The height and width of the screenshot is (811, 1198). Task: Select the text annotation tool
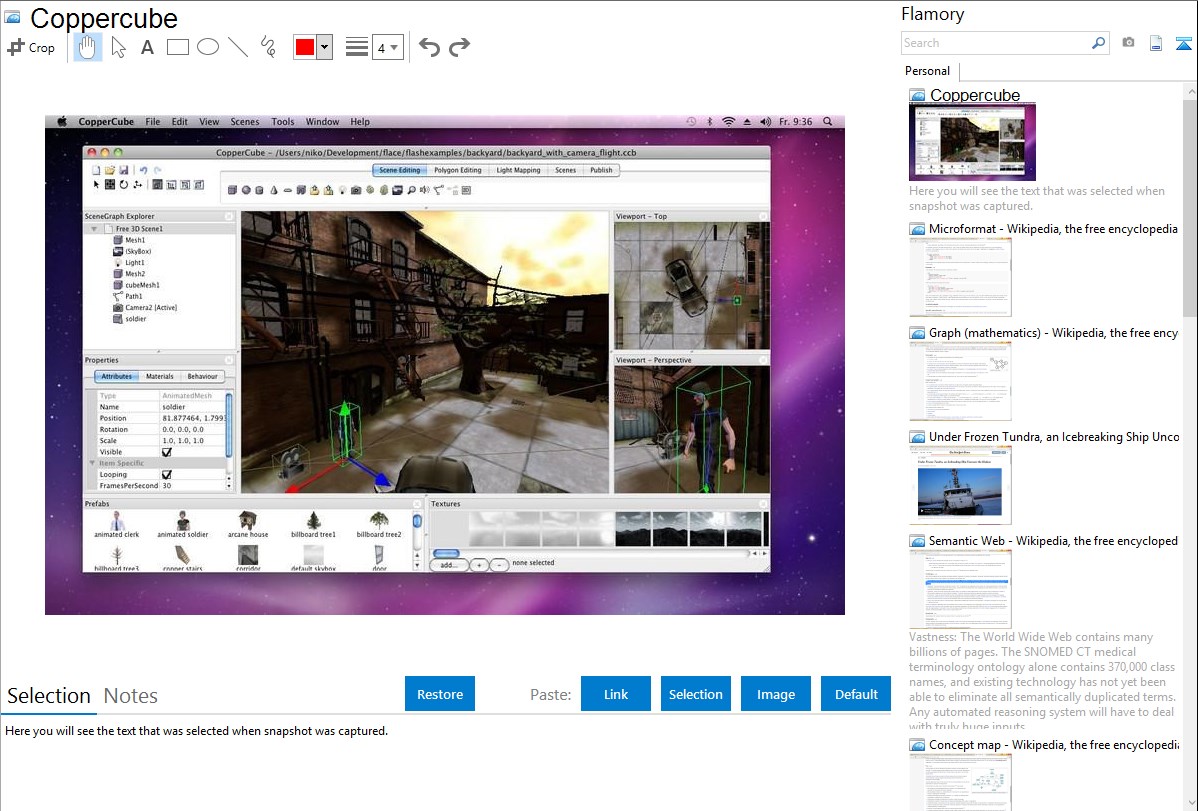tap(147, 47)
